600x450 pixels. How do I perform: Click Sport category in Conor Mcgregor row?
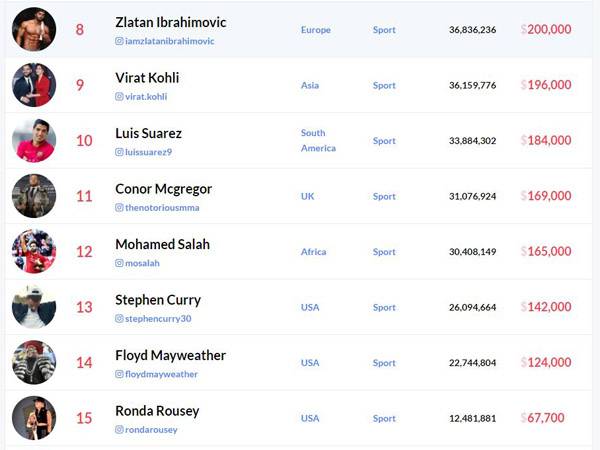tap(384, 197)
